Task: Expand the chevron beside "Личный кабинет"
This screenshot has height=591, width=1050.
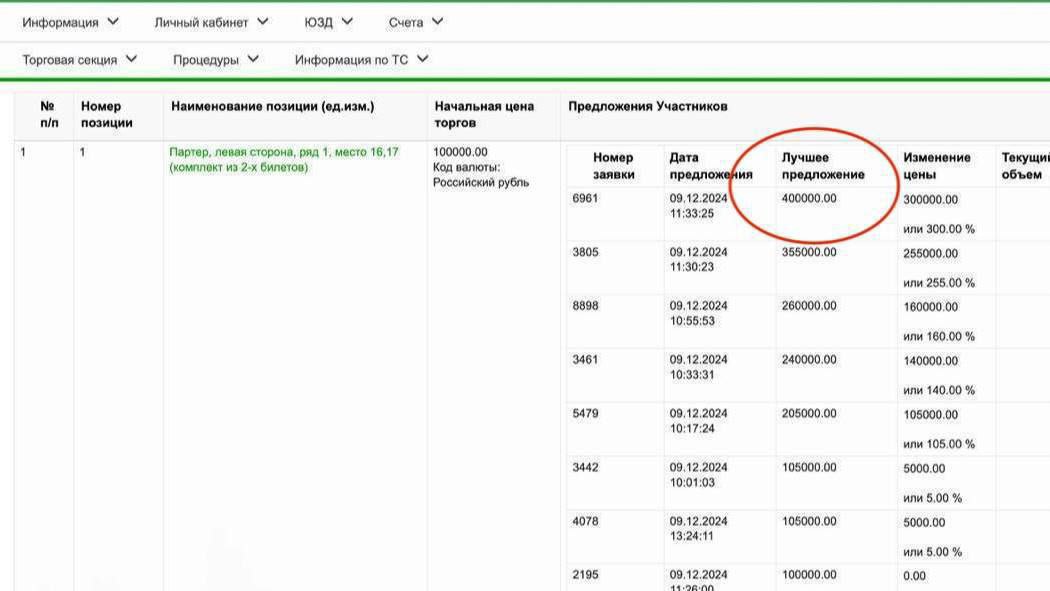Action: click(x=262, y=22)
